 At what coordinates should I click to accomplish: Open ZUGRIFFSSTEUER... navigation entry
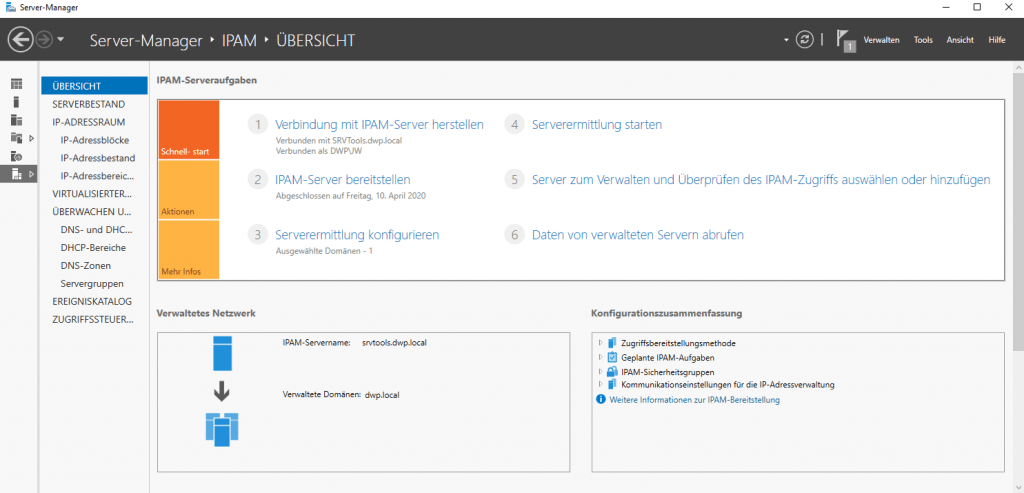coord(94,319)
